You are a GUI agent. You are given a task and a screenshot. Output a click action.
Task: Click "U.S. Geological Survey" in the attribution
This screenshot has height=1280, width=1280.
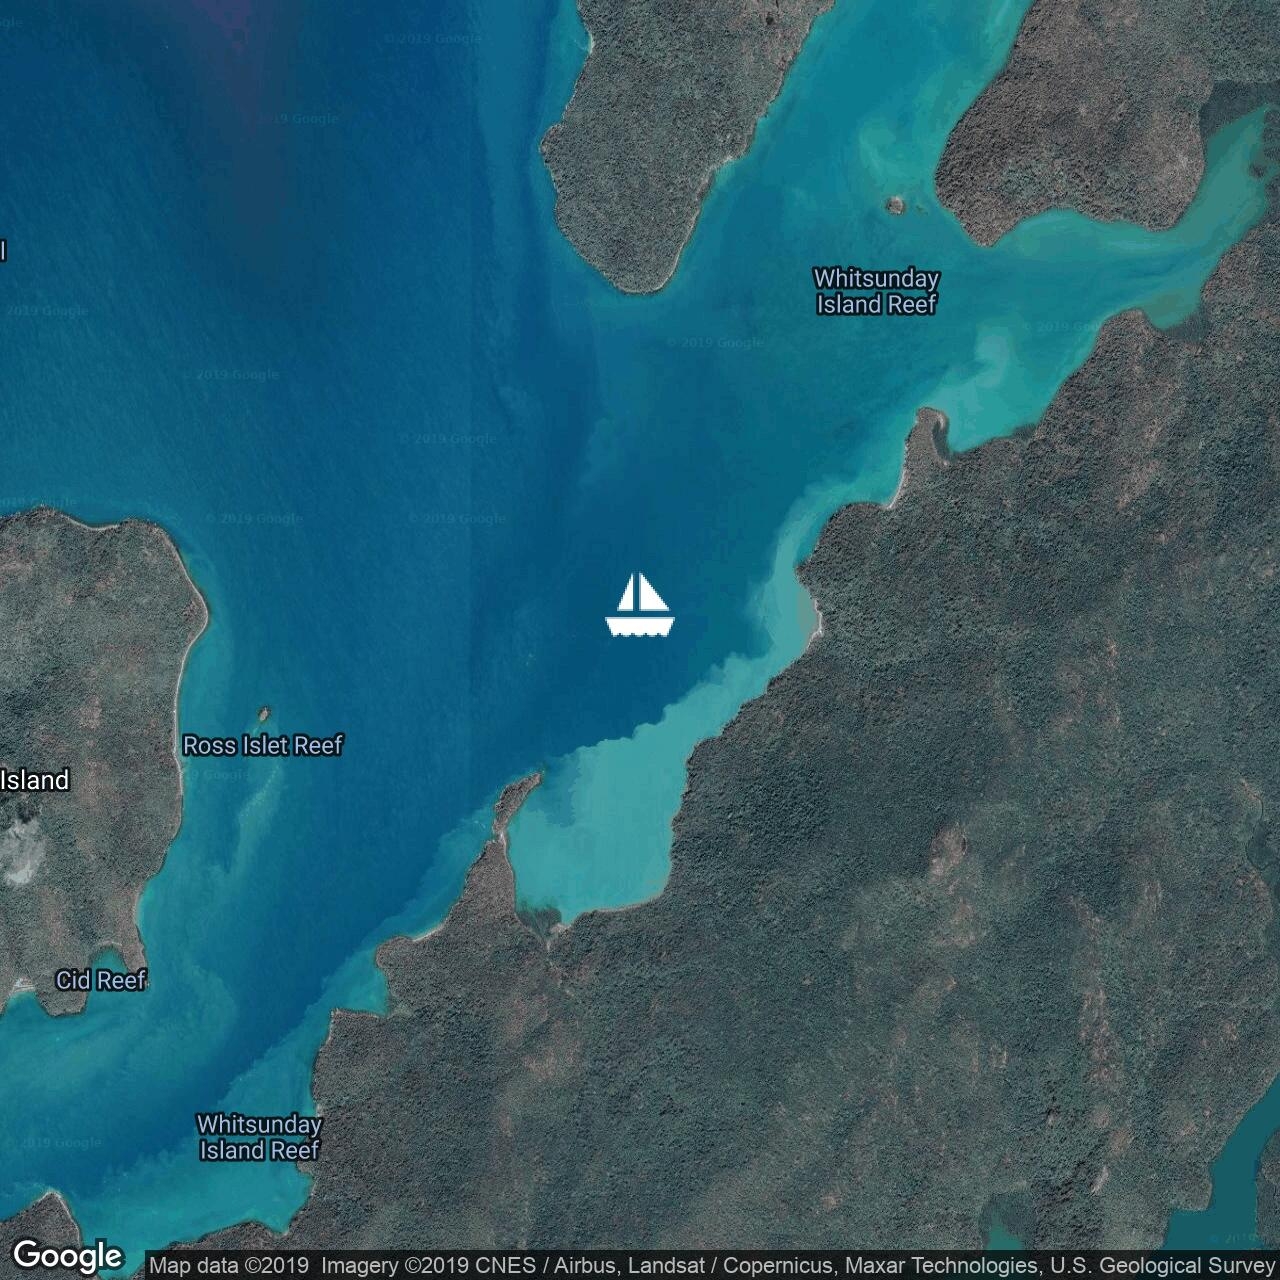click(x=1162, y=1266)
